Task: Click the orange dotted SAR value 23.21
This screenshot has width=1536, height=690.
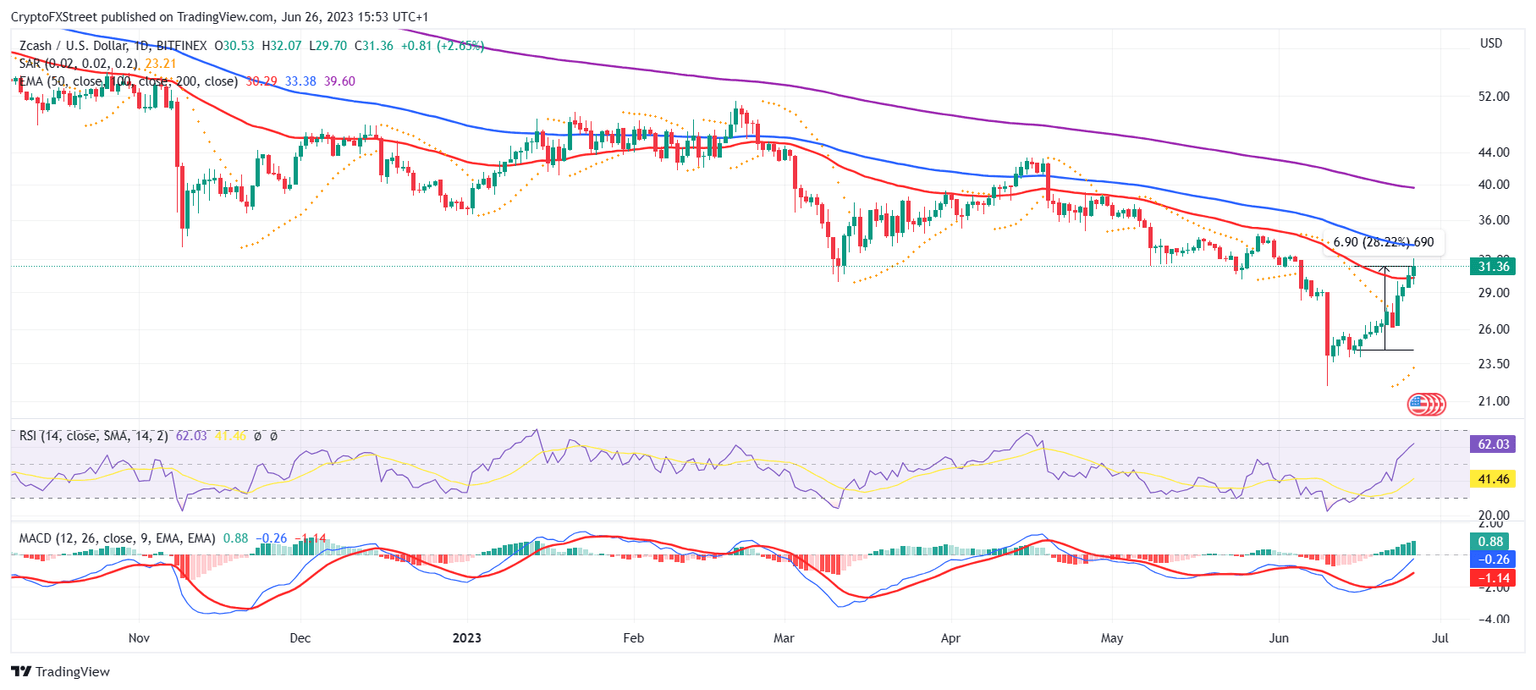Action: (162, 62)
